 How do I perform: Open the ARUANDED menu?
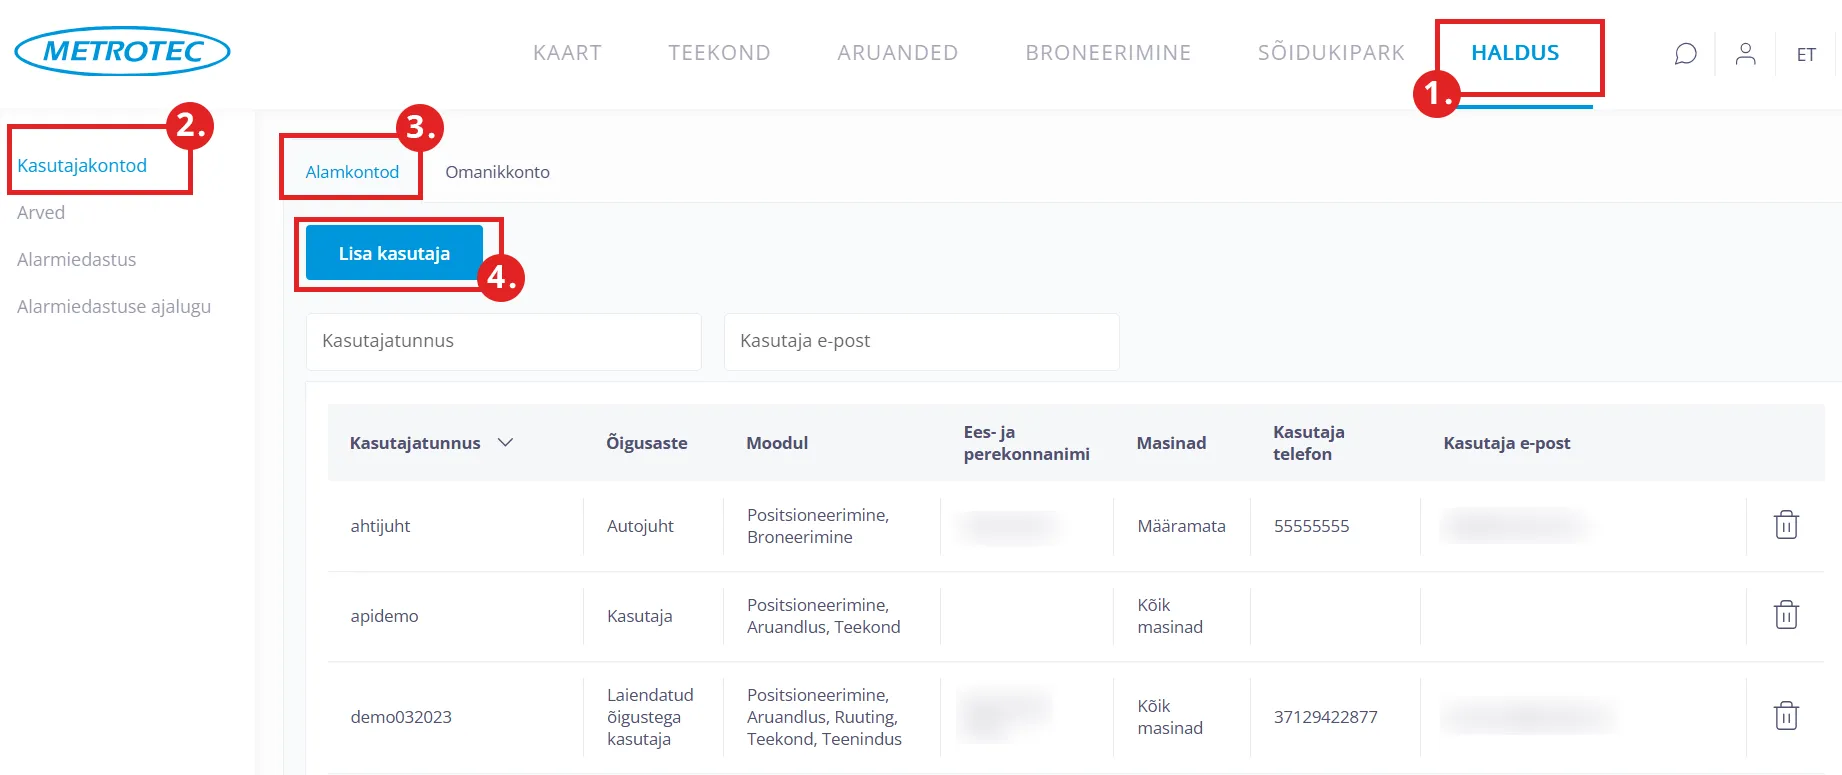(x=897, y=53)
